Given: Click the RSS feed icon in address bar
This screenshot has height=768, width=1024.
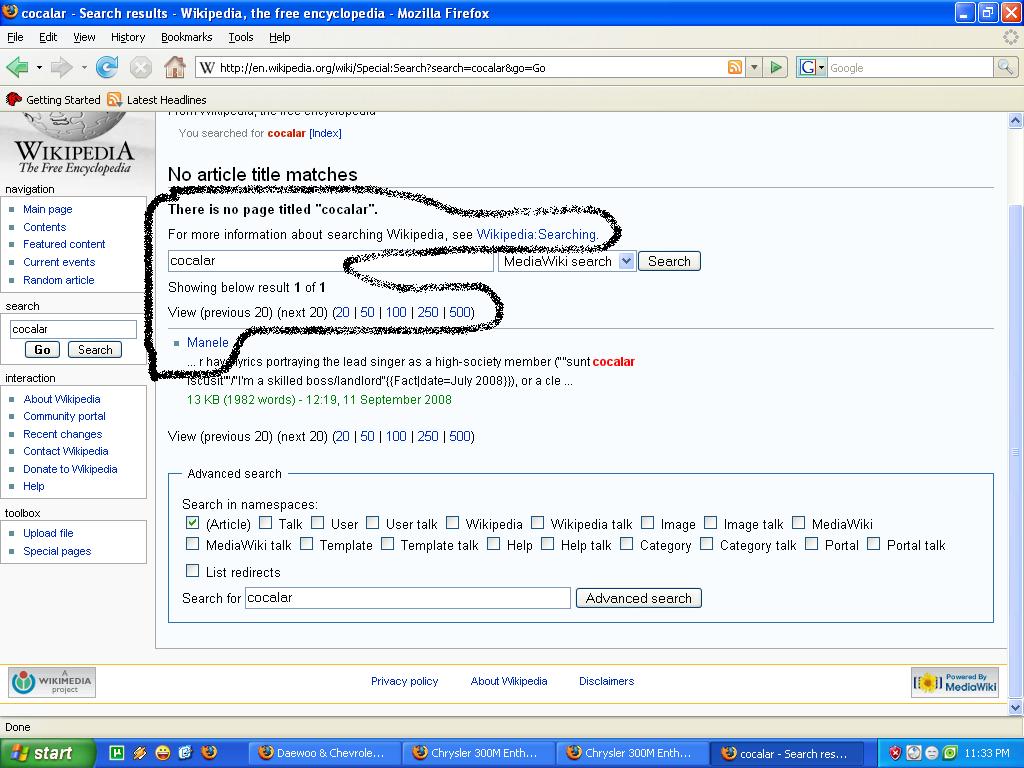Looking at the screenshot, I should tap(735, 67).
